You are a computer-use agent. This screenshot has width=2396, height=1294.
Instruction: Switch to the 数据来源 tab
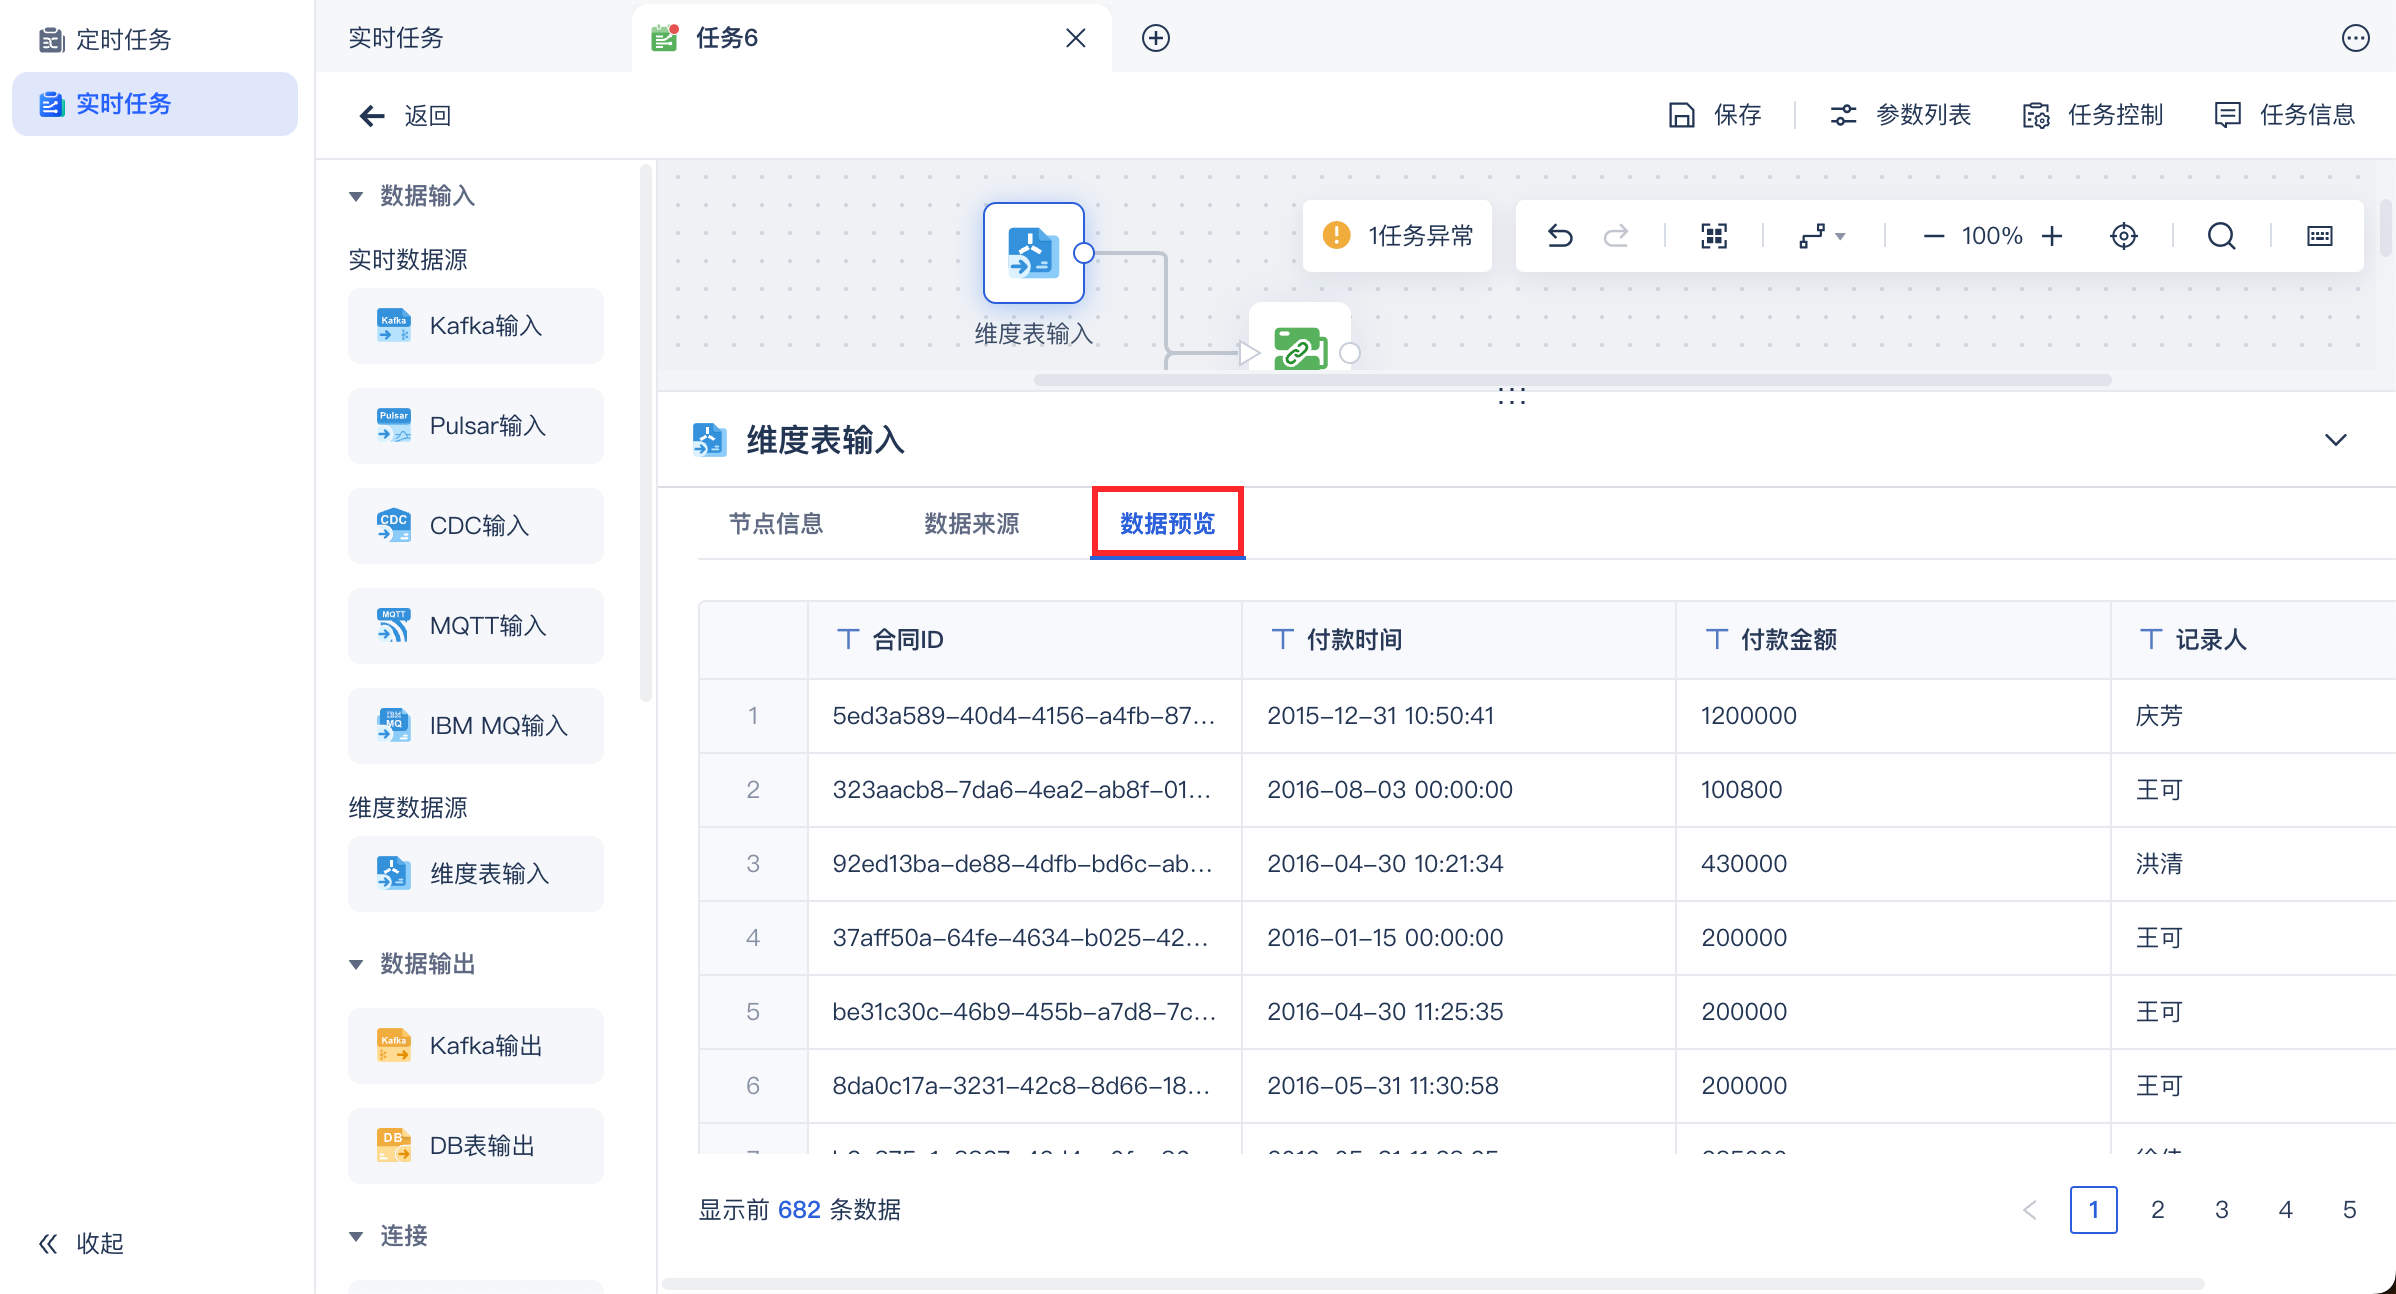click(971, 523)
